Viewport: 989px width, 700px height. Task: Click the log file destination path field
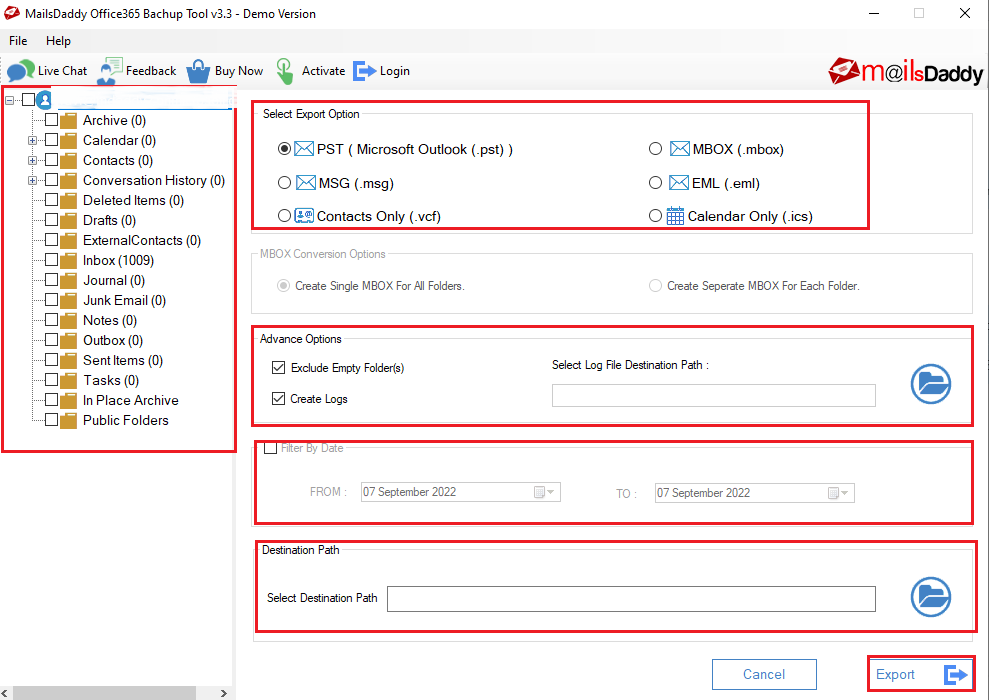pos(713,395)
